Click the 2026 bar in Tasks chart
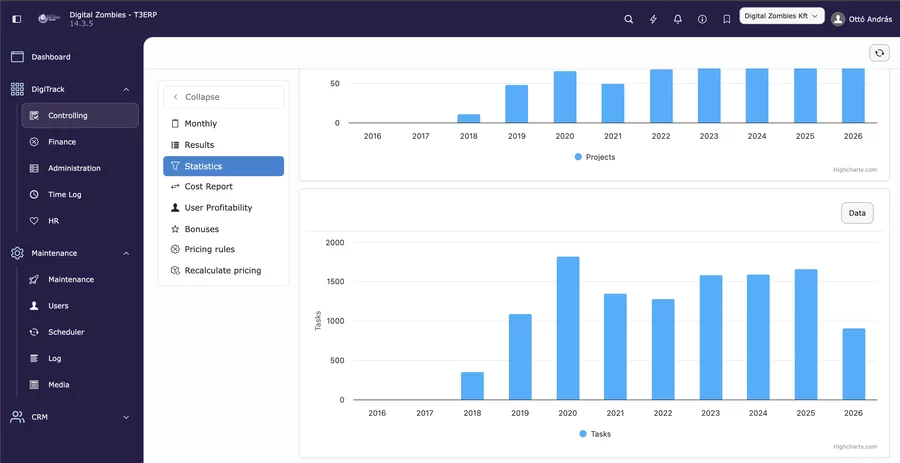The width and height of the screenshot is (900, 463). (854, 364)
